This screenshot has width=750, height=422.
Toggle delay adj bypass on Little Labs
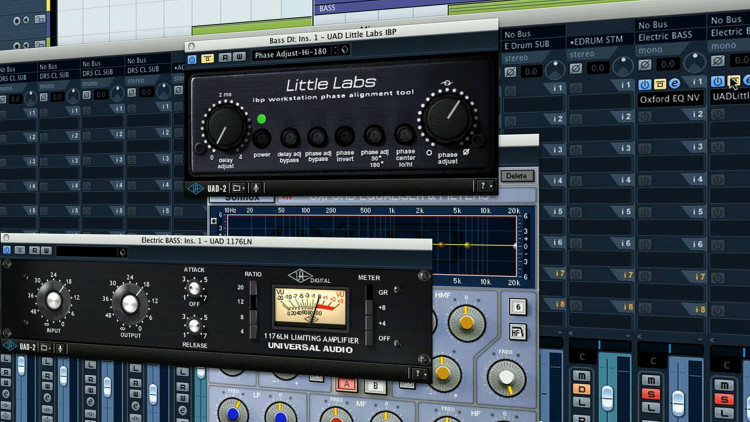click(x=289, y=138)
